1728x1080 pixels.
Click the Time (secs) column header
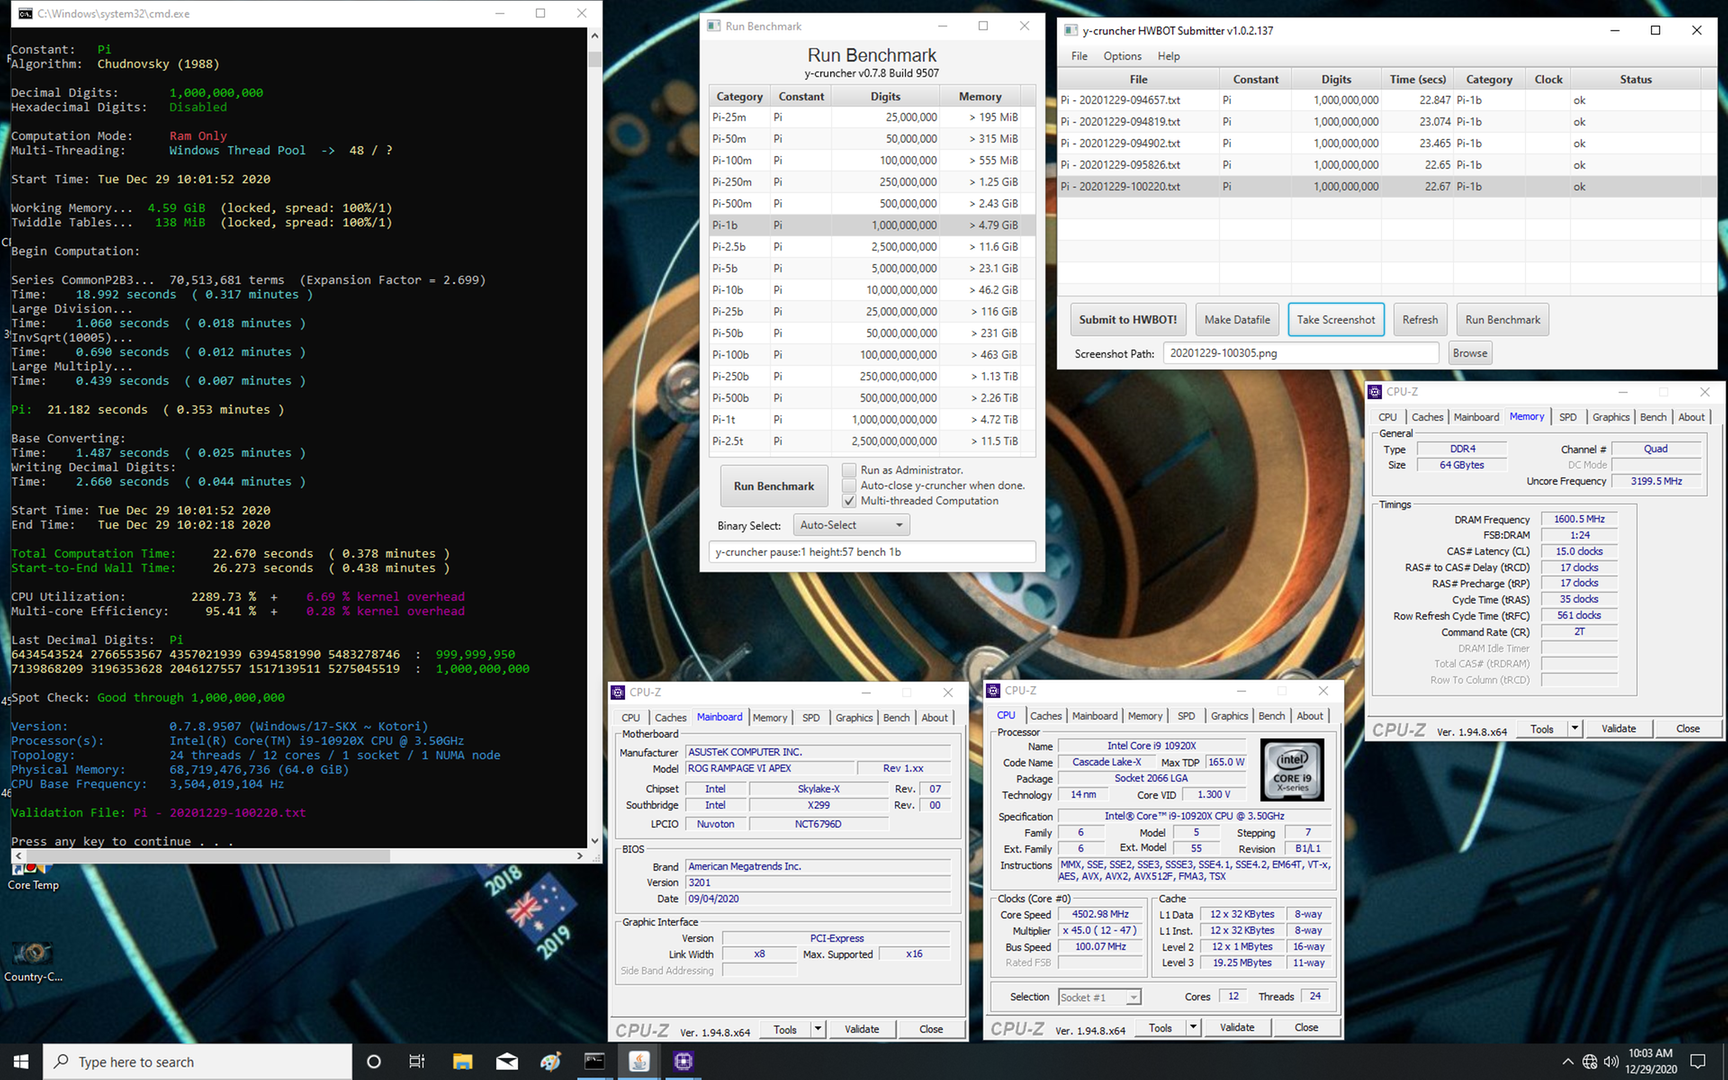point(1418,79)
